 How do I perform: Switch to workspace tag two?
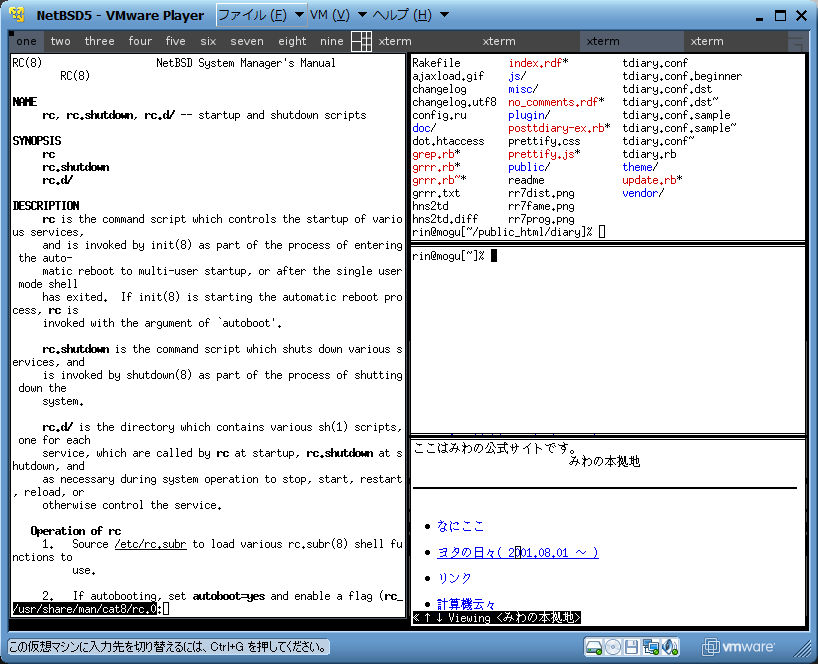coord(61,41)
